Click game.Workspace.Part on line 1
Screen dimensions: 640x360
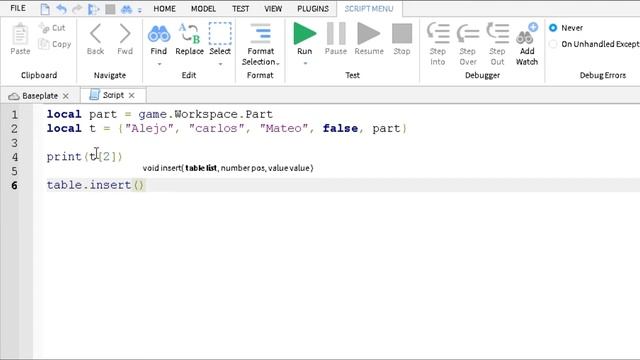(205, 114)
